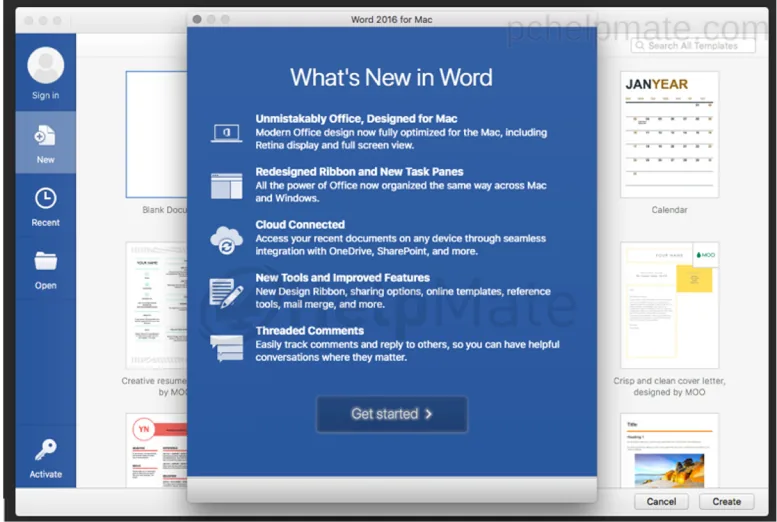Open the Recent clock icon
The image size is (777, 522).
pos(46,198)
